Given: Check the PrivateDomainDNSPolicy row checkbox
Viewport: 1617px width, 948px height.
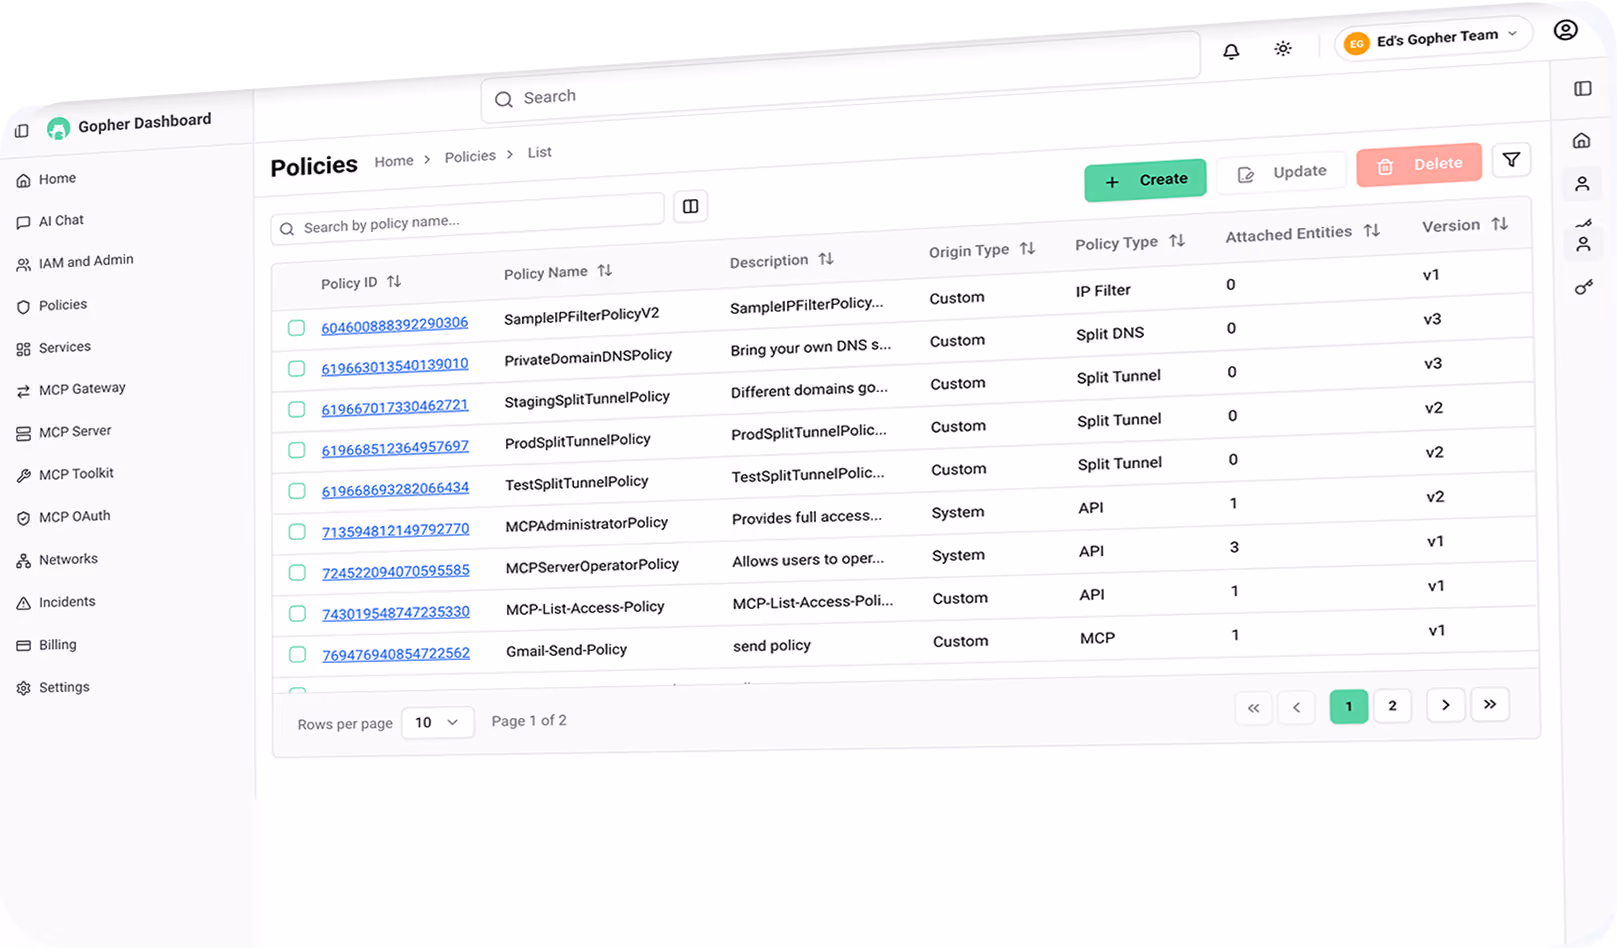Looking at the screenshot, I should click(297, 369).
